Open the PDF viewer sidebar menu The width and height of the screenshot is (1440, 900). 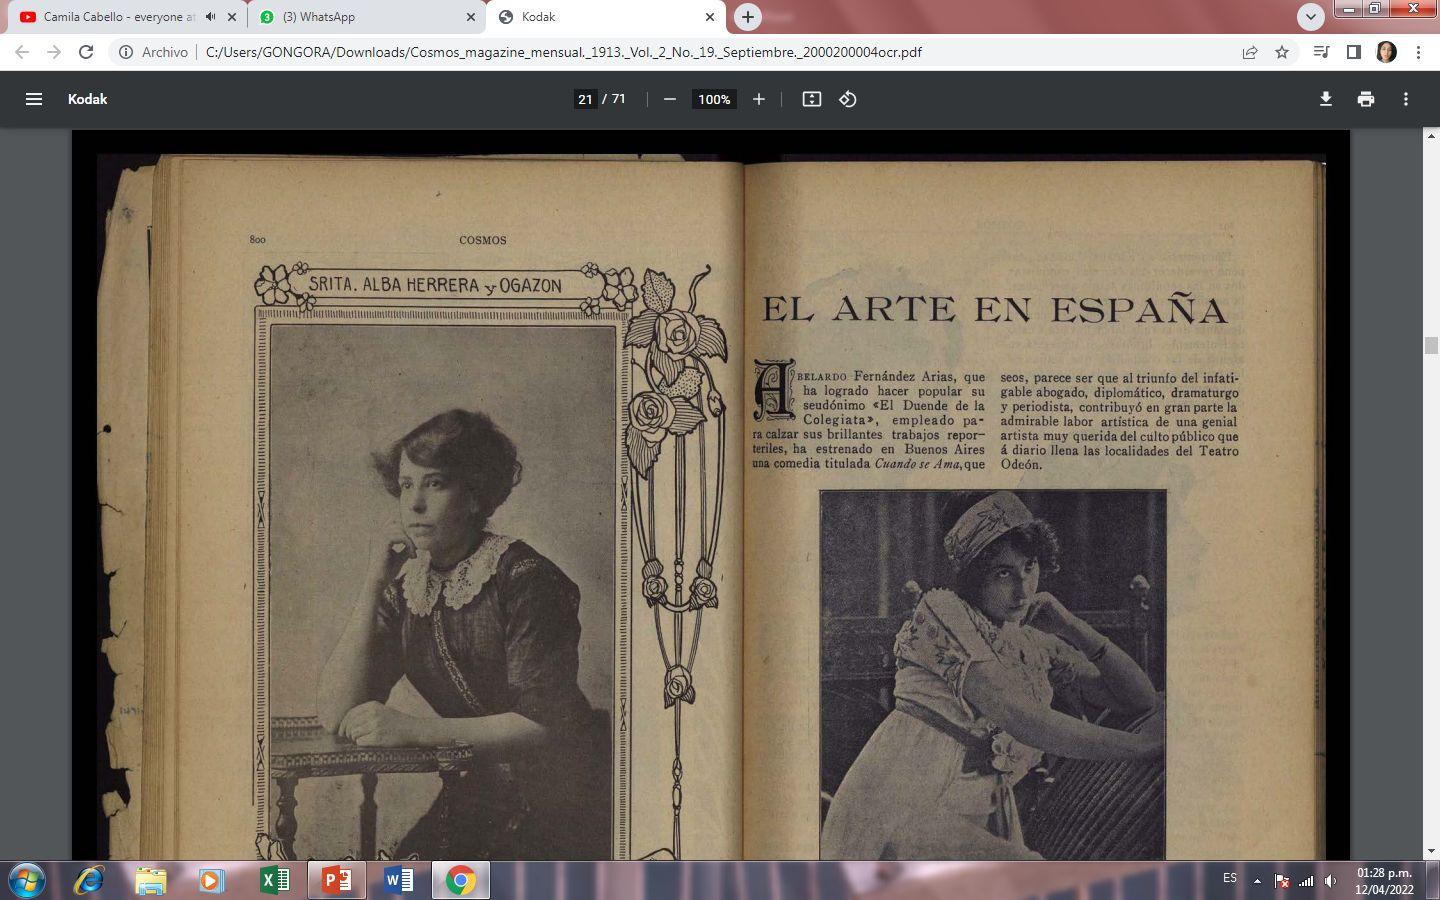click(x=34, y=99)
